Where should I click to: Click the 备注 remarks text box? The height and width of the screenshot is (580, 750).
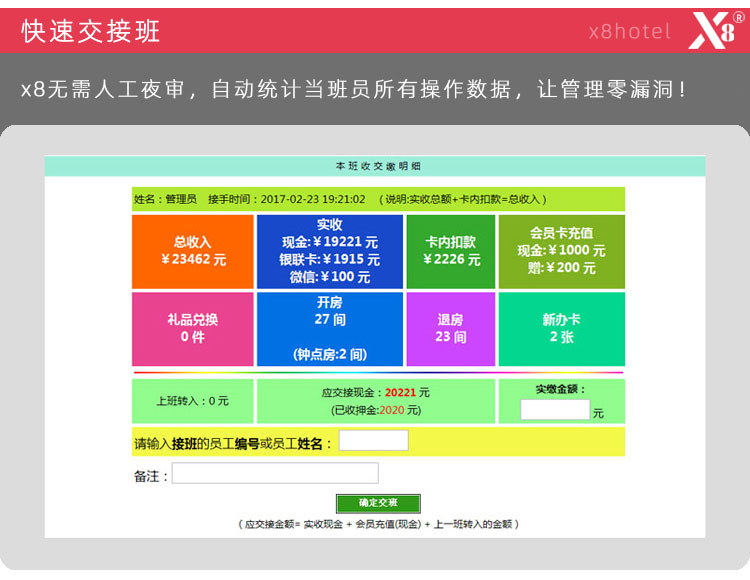(275, 473)
